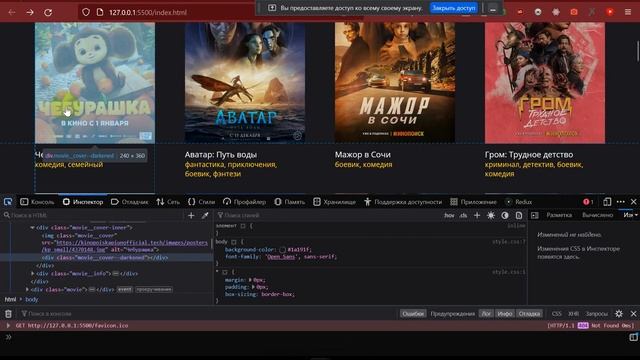Close the split console
This screenshot has width=640, height=360.
[x=633, y=313]
